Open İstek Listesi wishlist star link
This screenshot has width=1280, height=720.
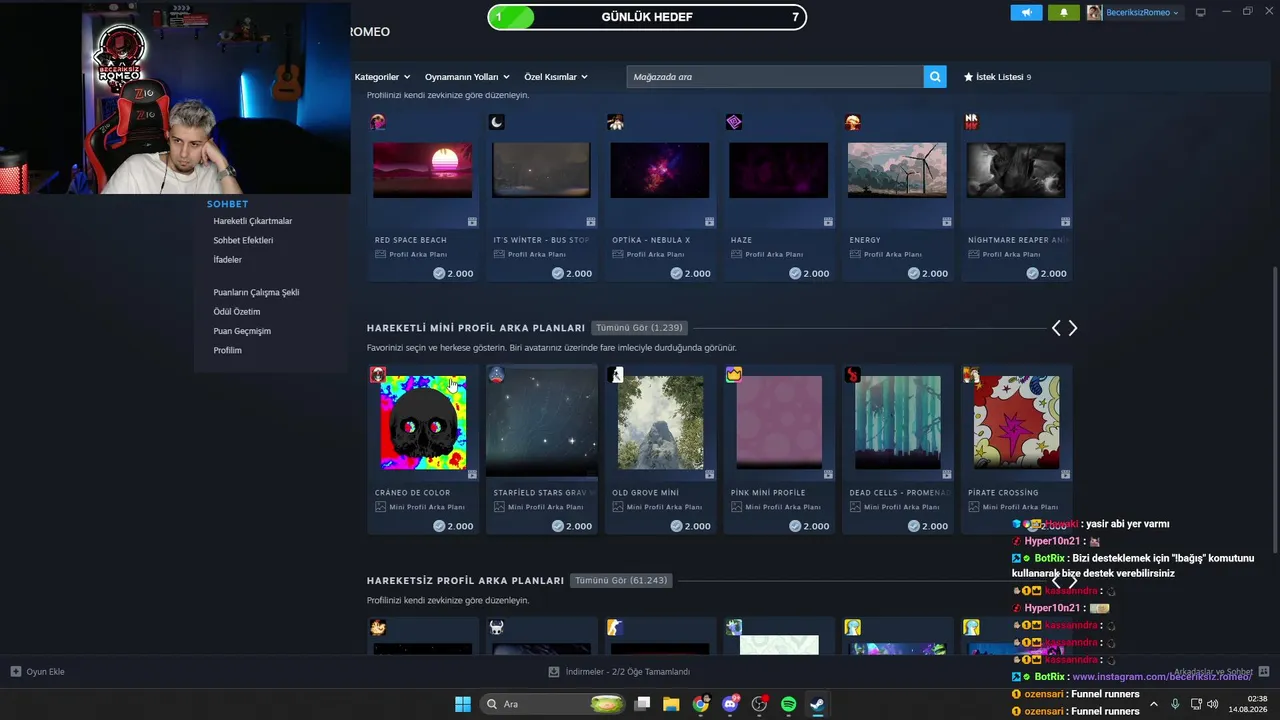pyautogui.click(x=997, y=77)
